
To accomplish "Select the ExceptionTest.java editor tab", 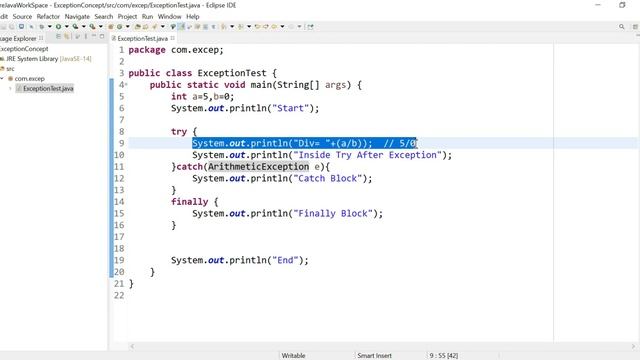I will (x=142, y=38).
